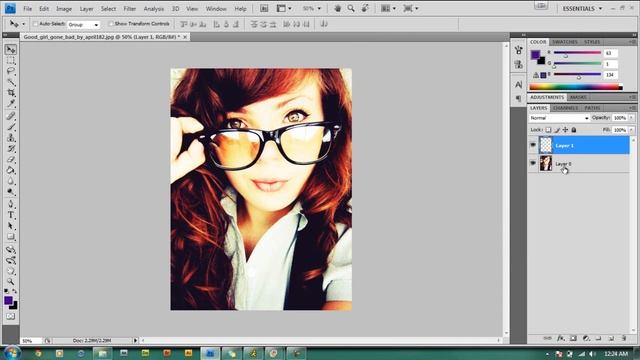This screenshot has width=640, height=360.
Task: Click the Hand tool in application bar
Action: pos(337,8)
